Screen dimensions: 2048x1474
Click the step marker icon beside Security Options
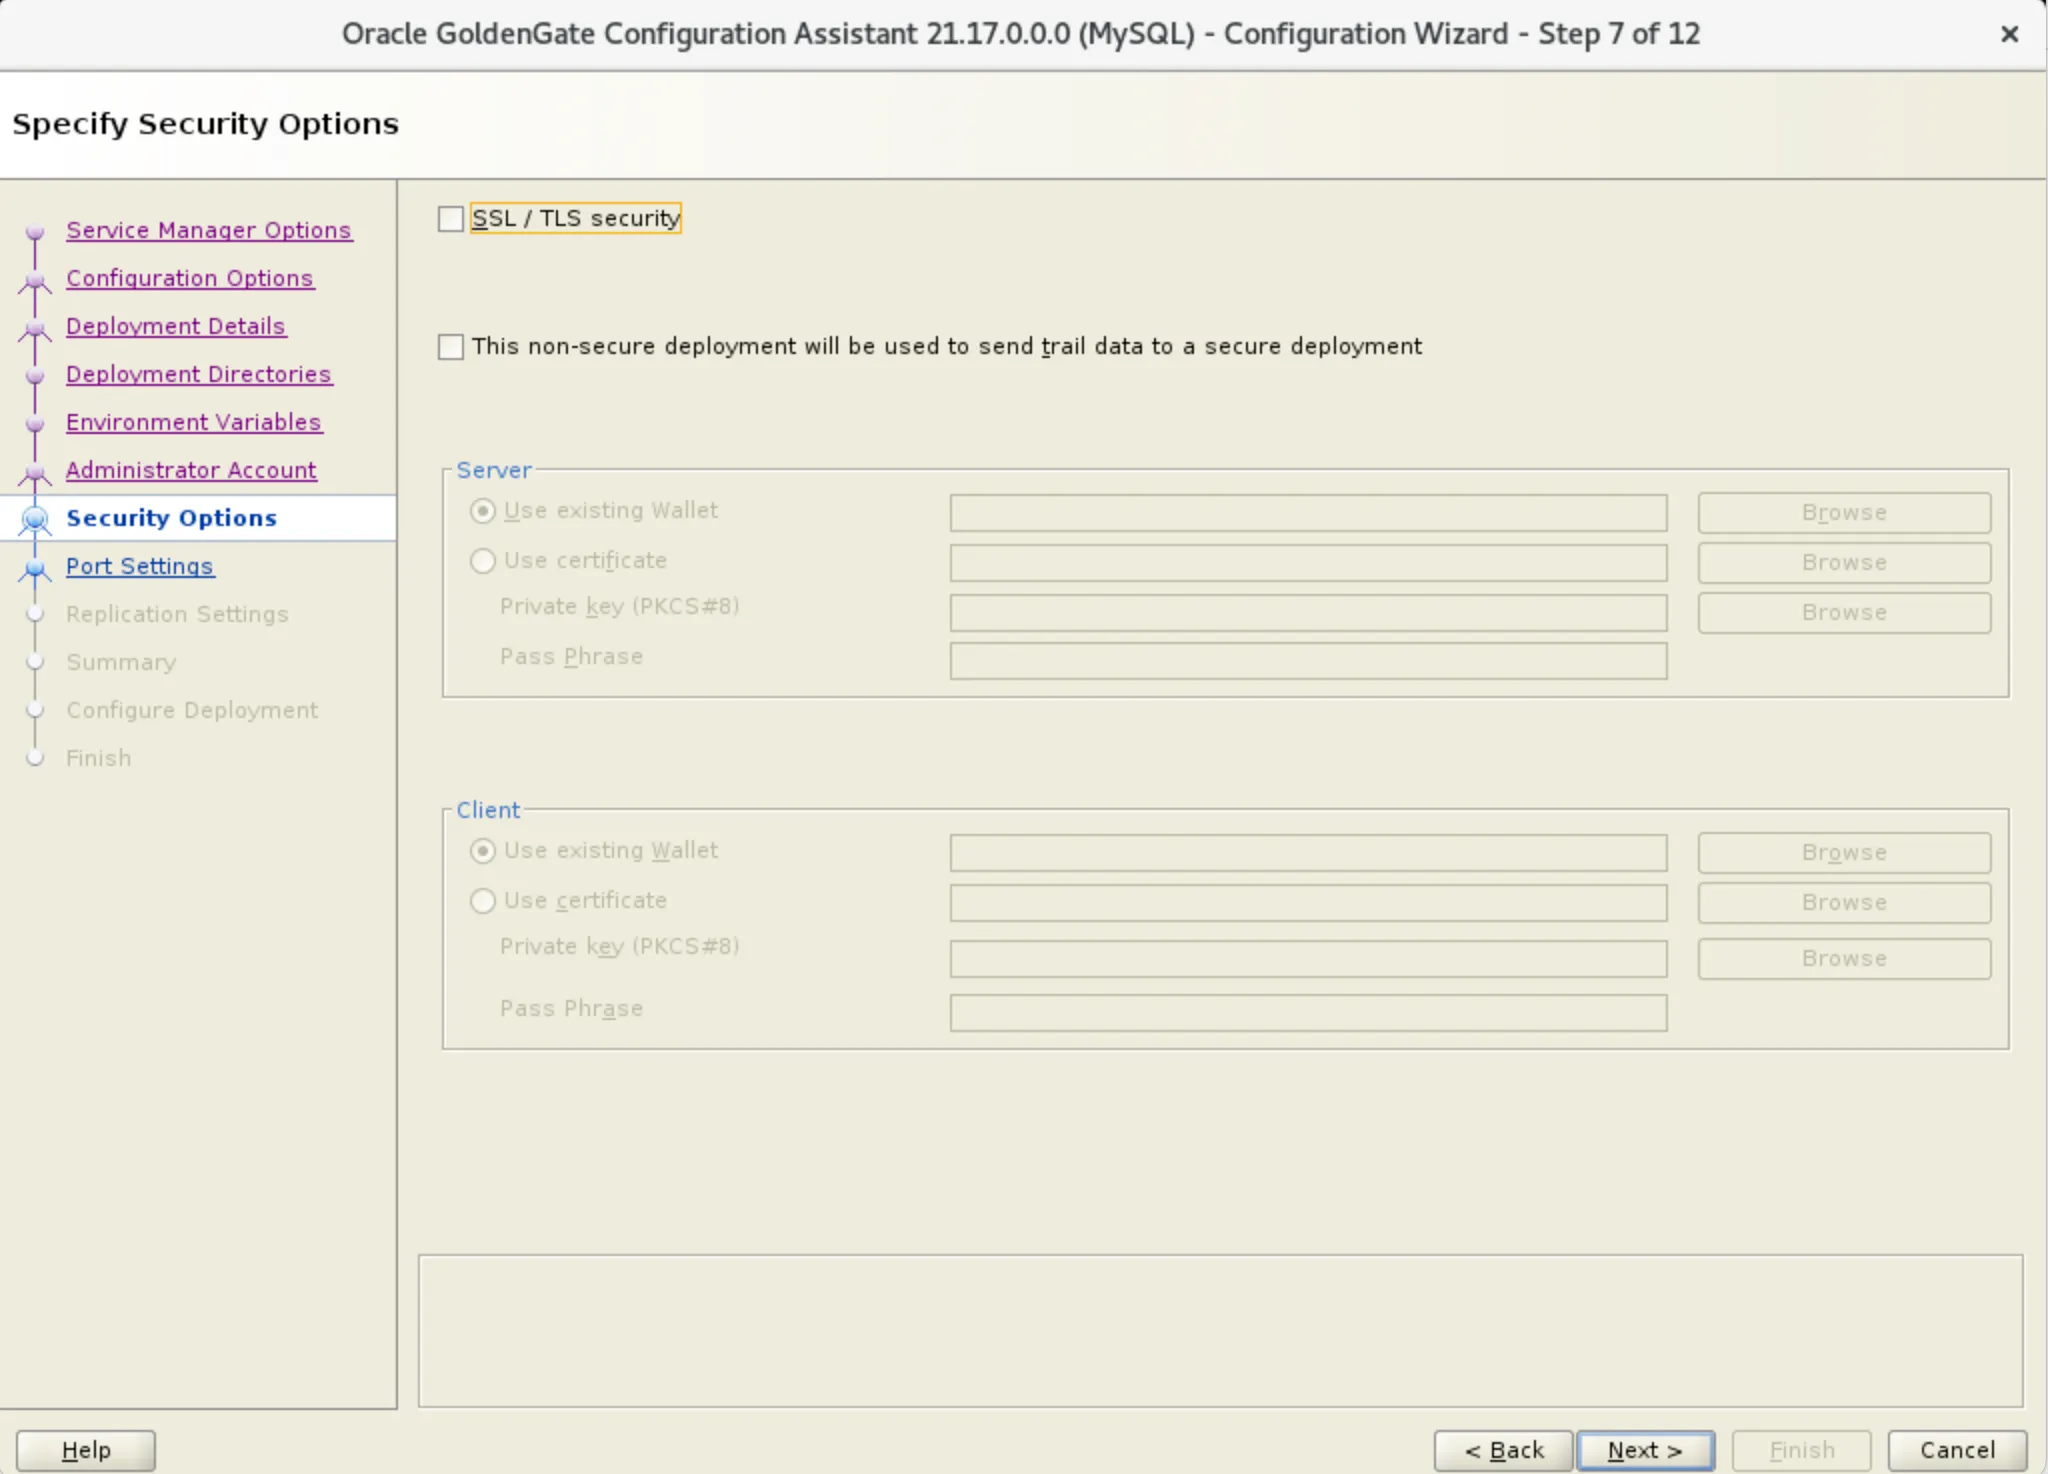[36, 520]
